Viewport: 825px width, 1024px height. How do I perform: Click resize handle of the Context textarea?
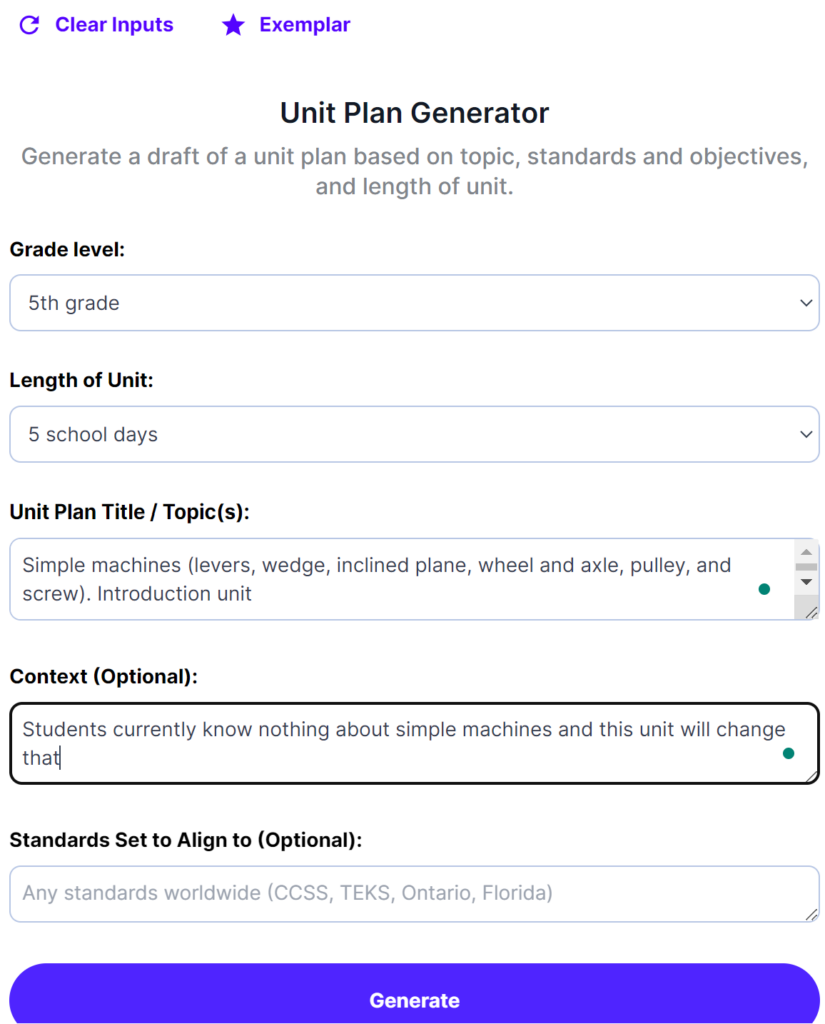(x=812, y=776)
